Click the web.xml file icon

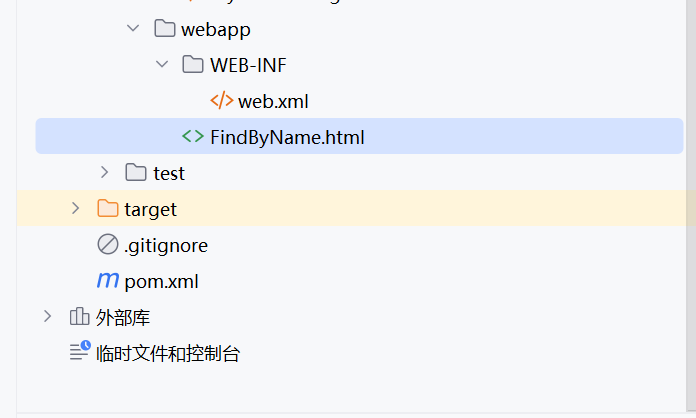click(221, 101)
